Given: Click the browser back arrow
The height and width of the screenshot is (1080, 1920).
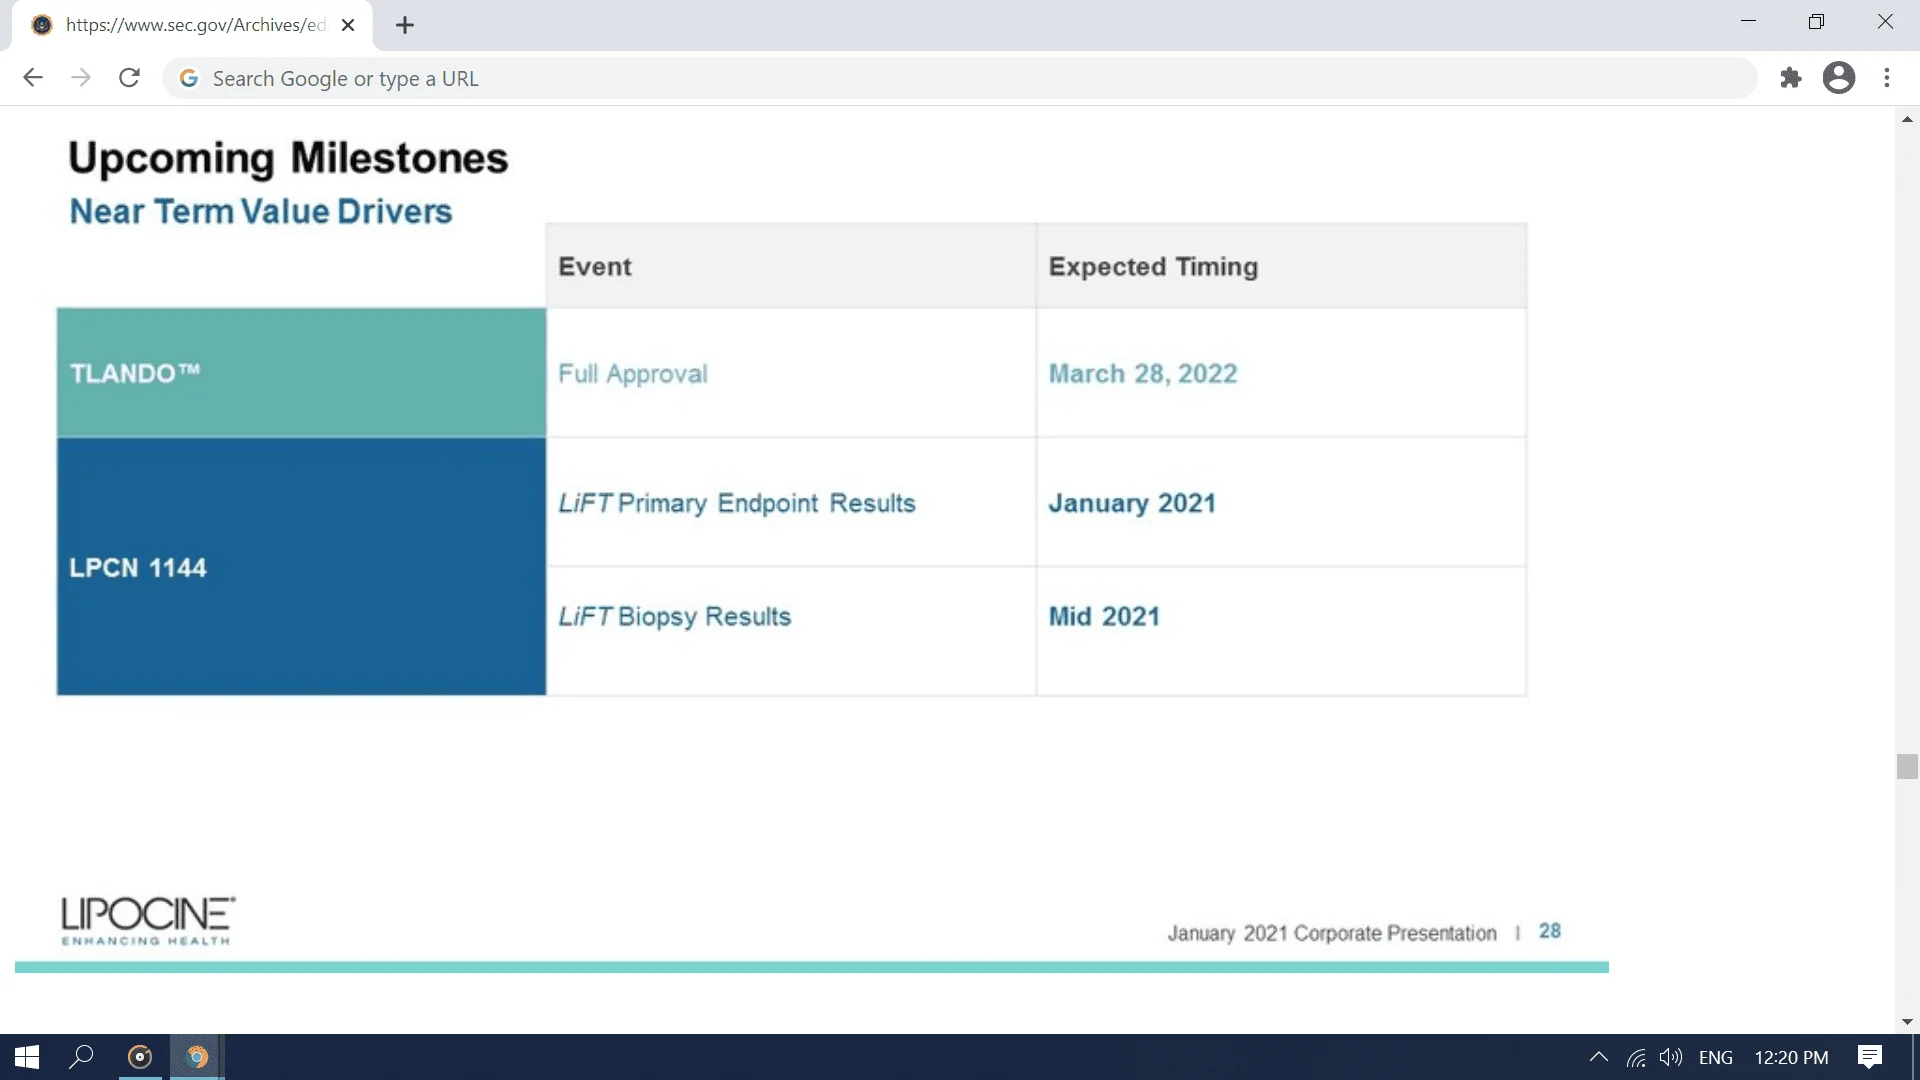Looking at the screenshot, I should coord(33,78).
